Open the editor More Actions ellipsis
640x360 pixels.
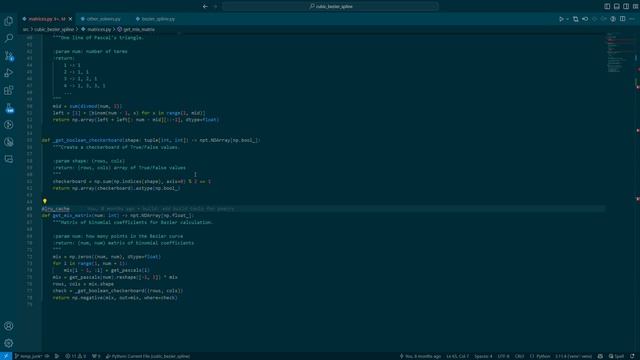pos(632,19)
